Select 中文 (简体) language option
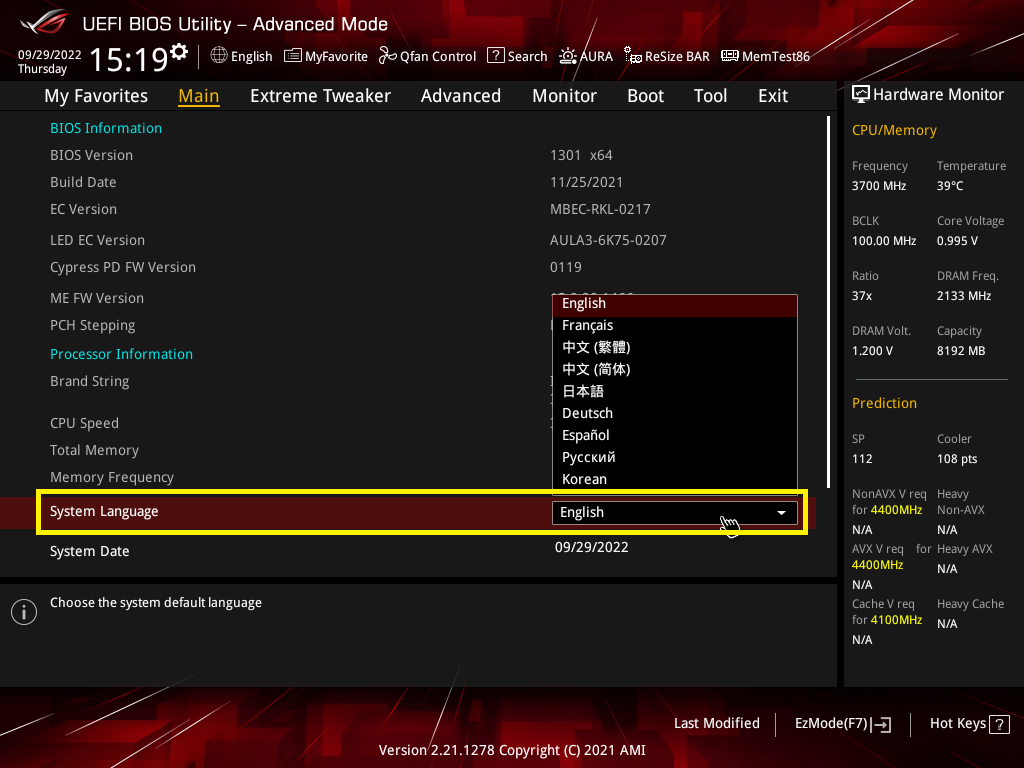This screenshot has height=768, width=1024. click(x=675, y=370)
